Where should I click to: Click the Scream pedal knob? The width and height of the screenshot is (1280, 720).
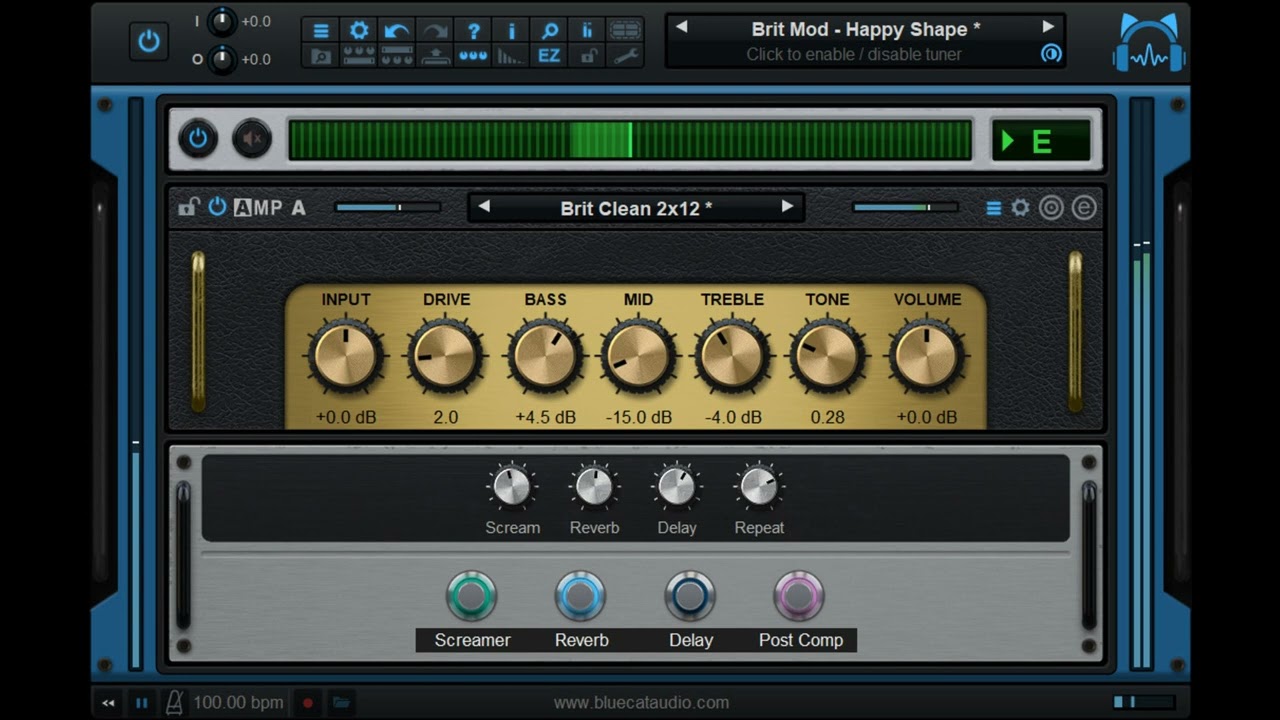coord(512,487)
